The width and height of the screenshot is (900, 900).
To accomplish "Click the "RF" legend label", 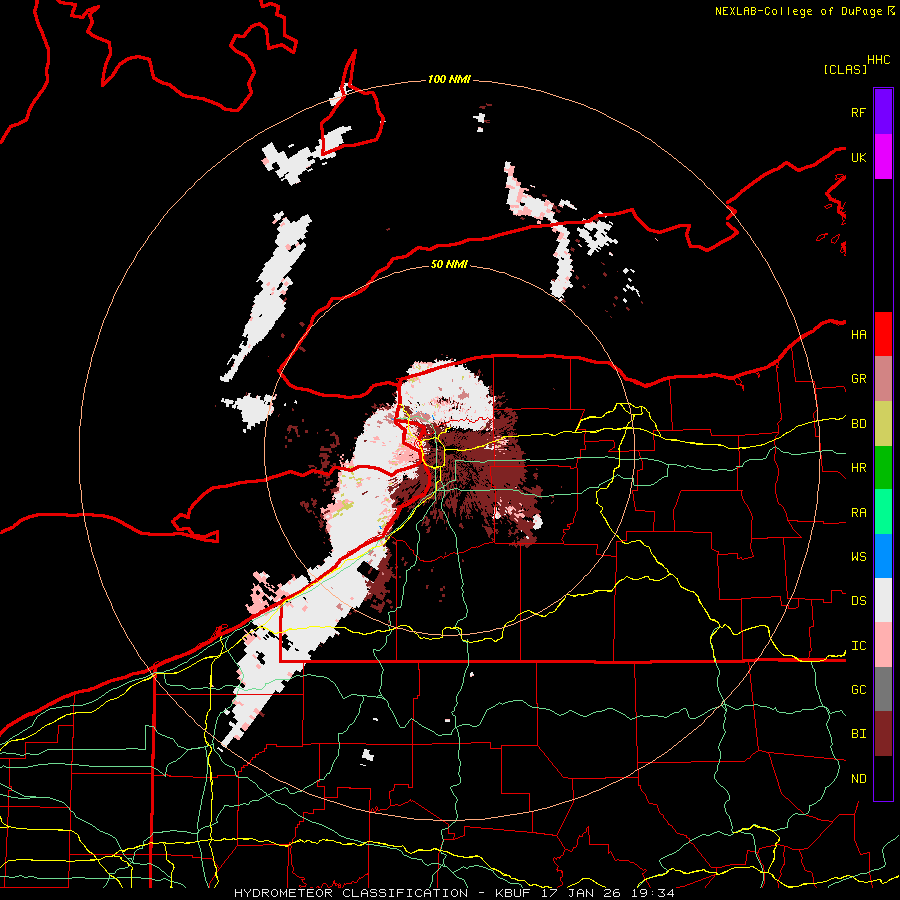I will (858, 112).
